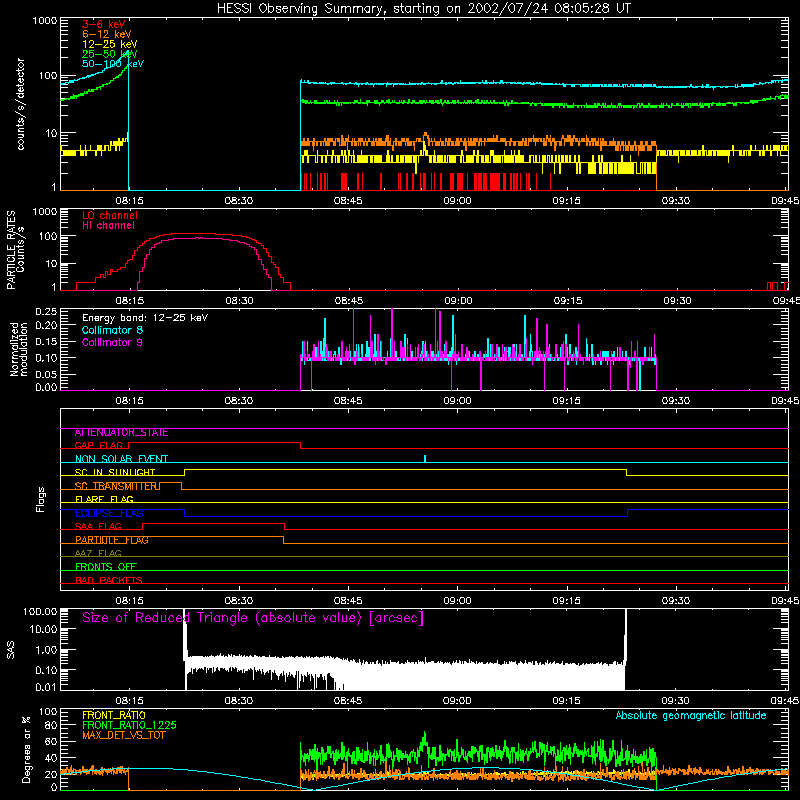Select the Collimator 9 legend label
The width and height of the screenshot is (800, 800).
point(112,342)
